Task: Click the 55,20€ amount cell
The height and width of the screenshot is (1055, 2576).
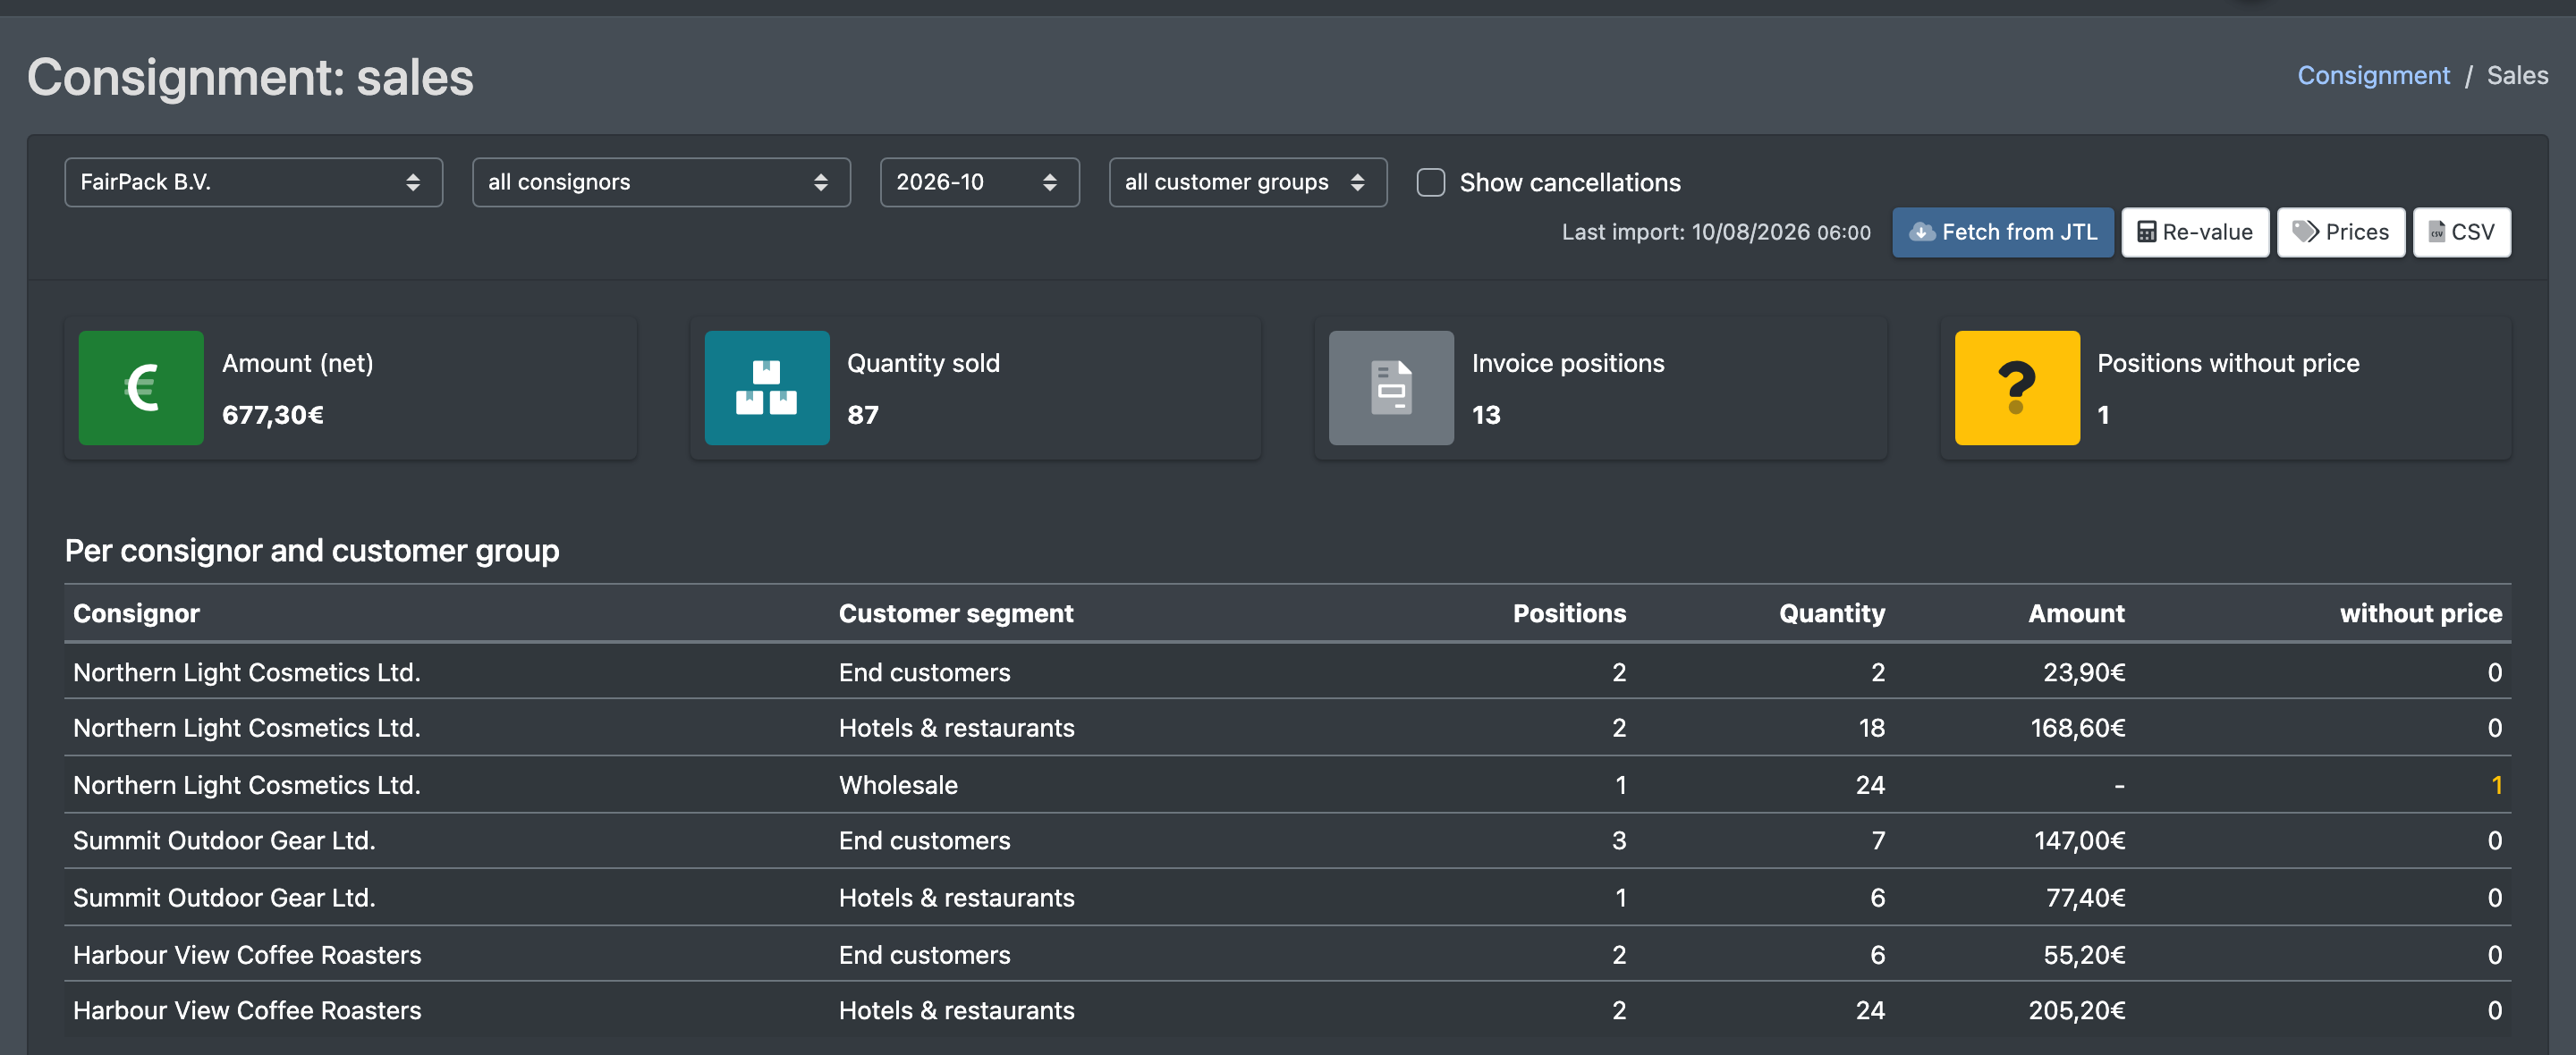Action: [x=2084, y=955]
